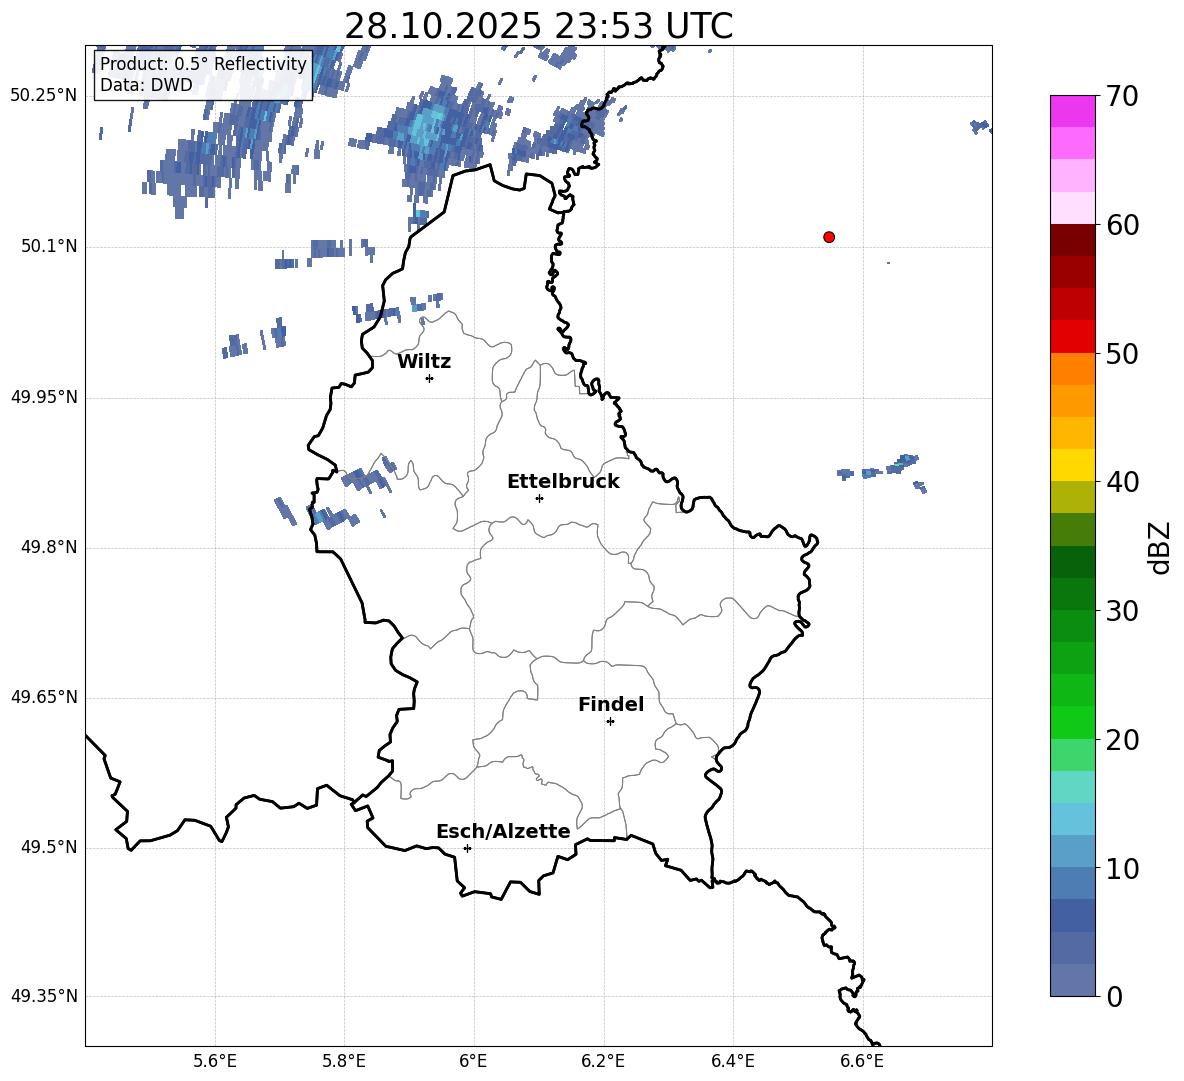
Task: Click the 49.95°N latitude label
Action: [43, 397]
